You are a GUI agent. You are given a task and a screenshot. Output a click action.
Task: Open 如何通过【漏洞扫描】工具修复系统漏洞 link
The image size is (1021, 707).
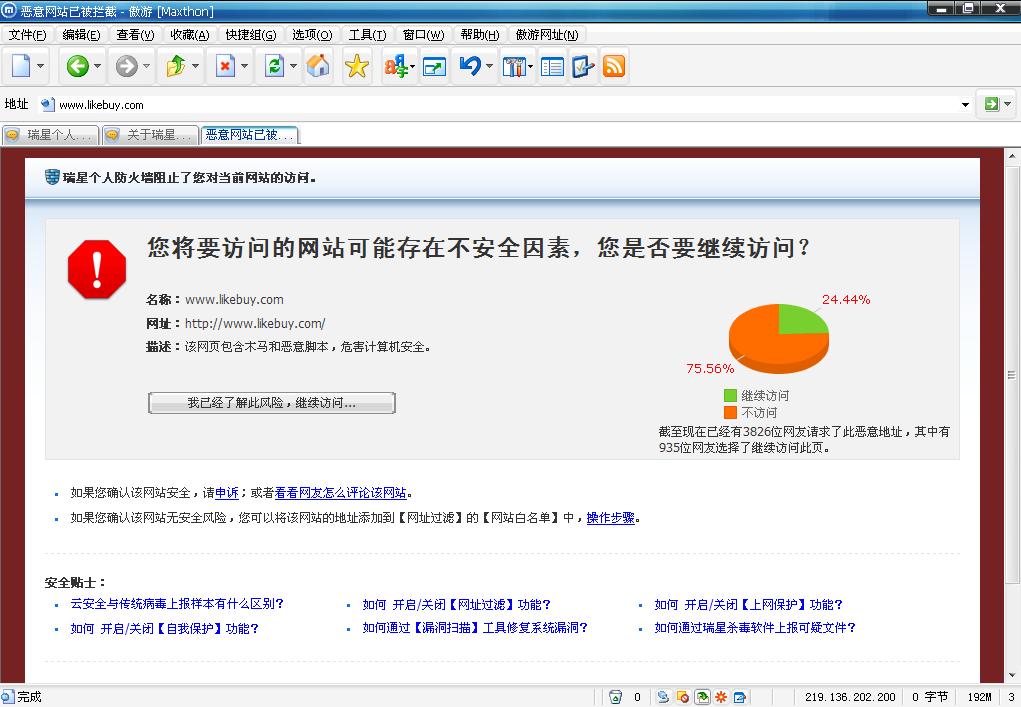(x=475, y=628)
